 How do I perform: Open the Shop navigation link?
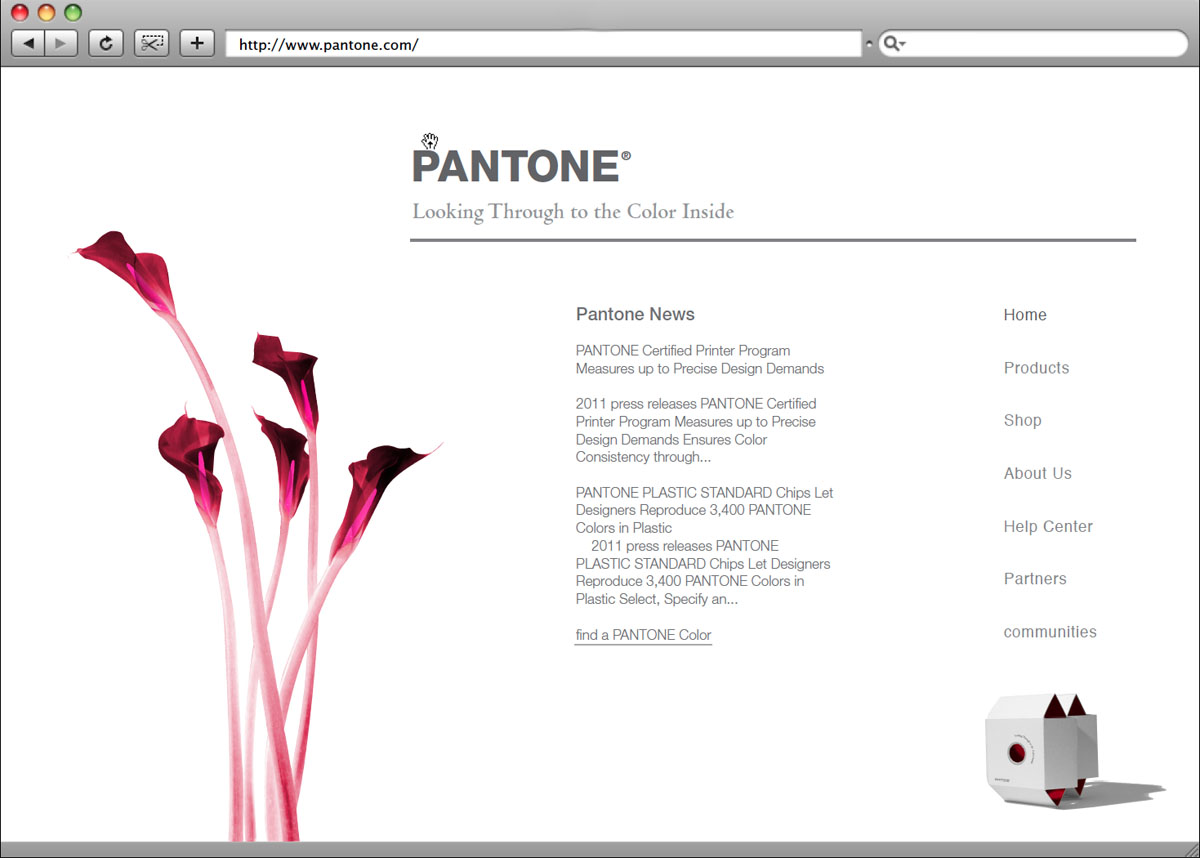pos(1022,420)
